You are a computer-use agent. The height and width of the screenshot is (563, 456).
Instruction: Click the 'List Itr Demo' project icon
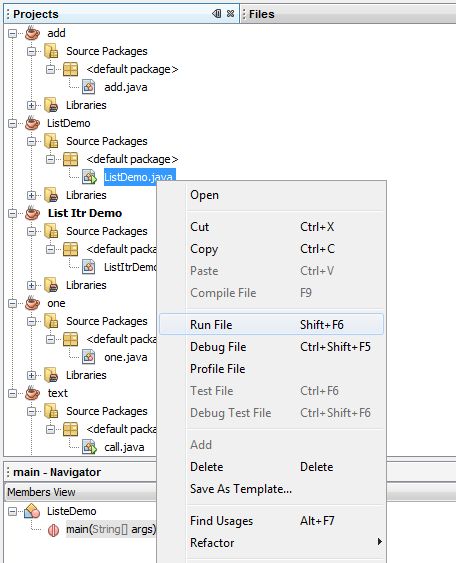[x=32, y=213]
